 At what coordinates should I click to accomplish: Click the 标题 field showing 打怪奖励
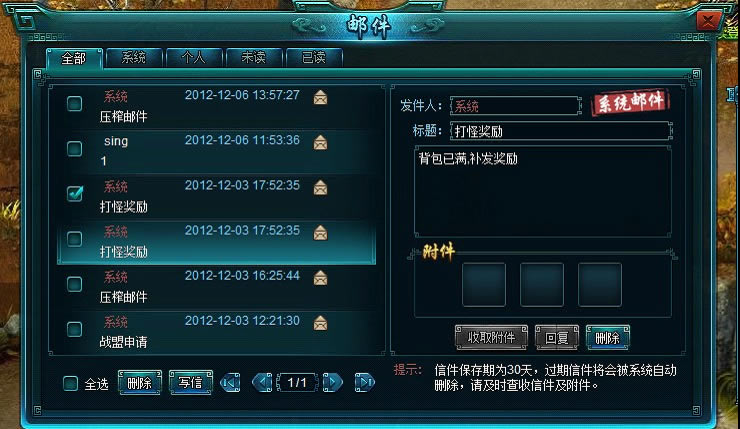click(x=562, y=131)
